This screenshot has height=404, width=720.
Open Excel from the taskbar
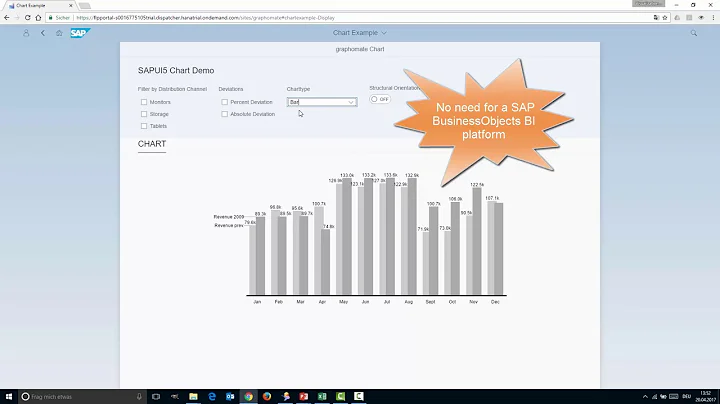click(322, 396)
